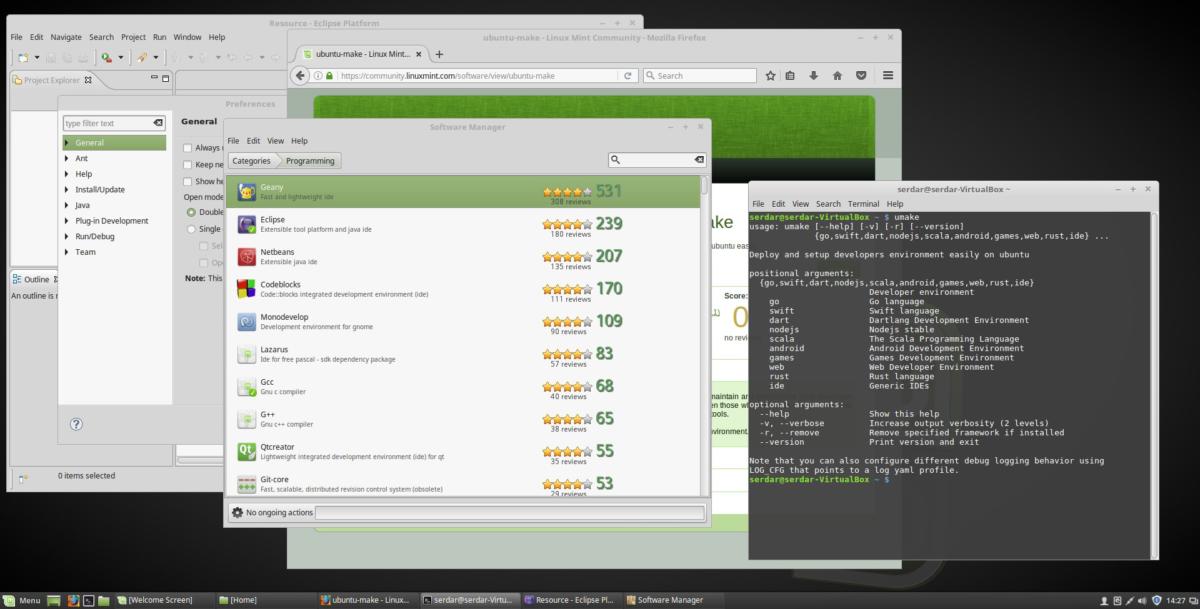This screenshot has width=1200, height=609.
Task: Open the View menu in Software Manager
Action: [x=275, y=141]
